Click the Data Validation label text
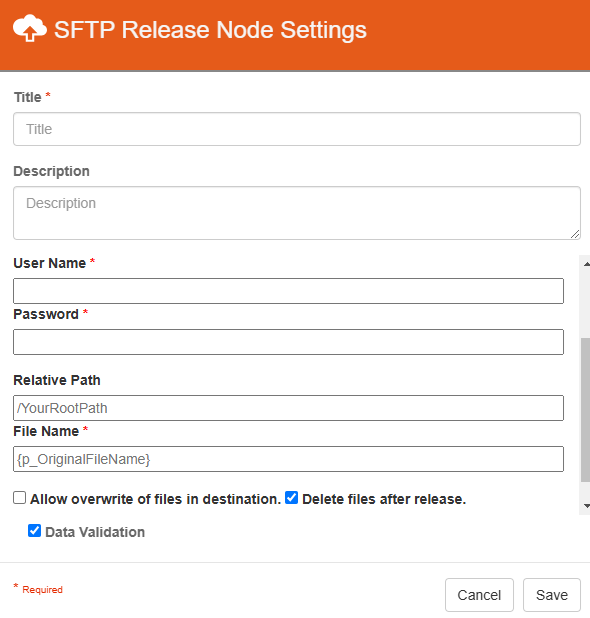Image resolution: width=590 pixels, height=618 pixels. click(95, 532)
